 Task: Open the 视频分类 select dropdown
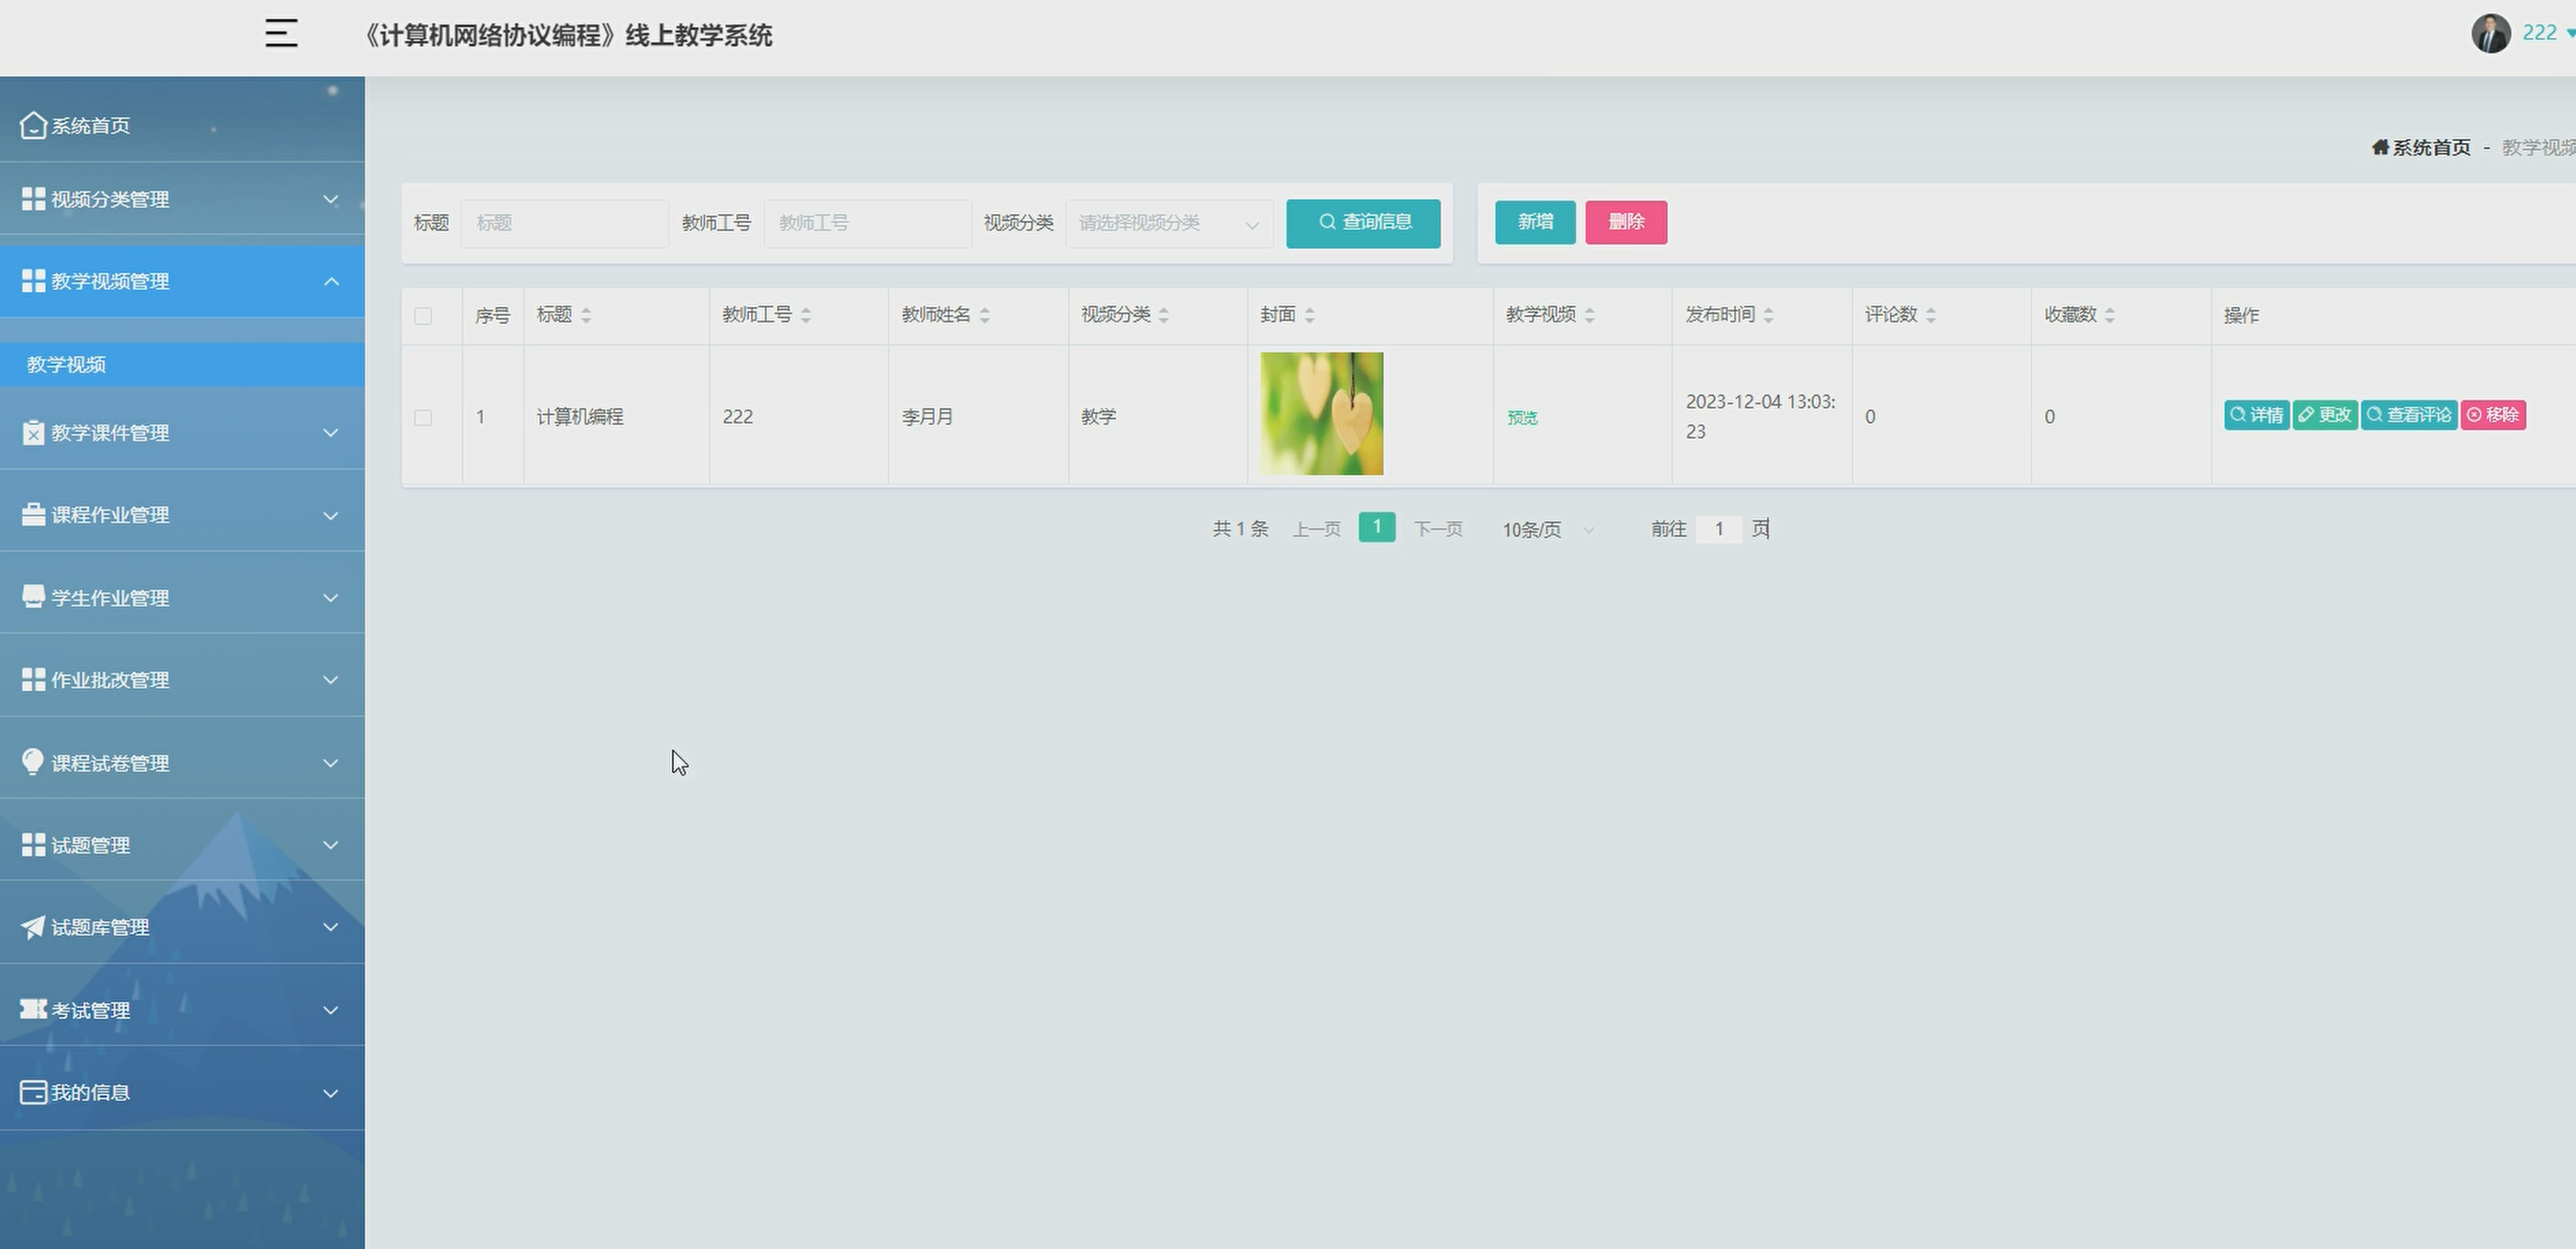(1169, 223)
